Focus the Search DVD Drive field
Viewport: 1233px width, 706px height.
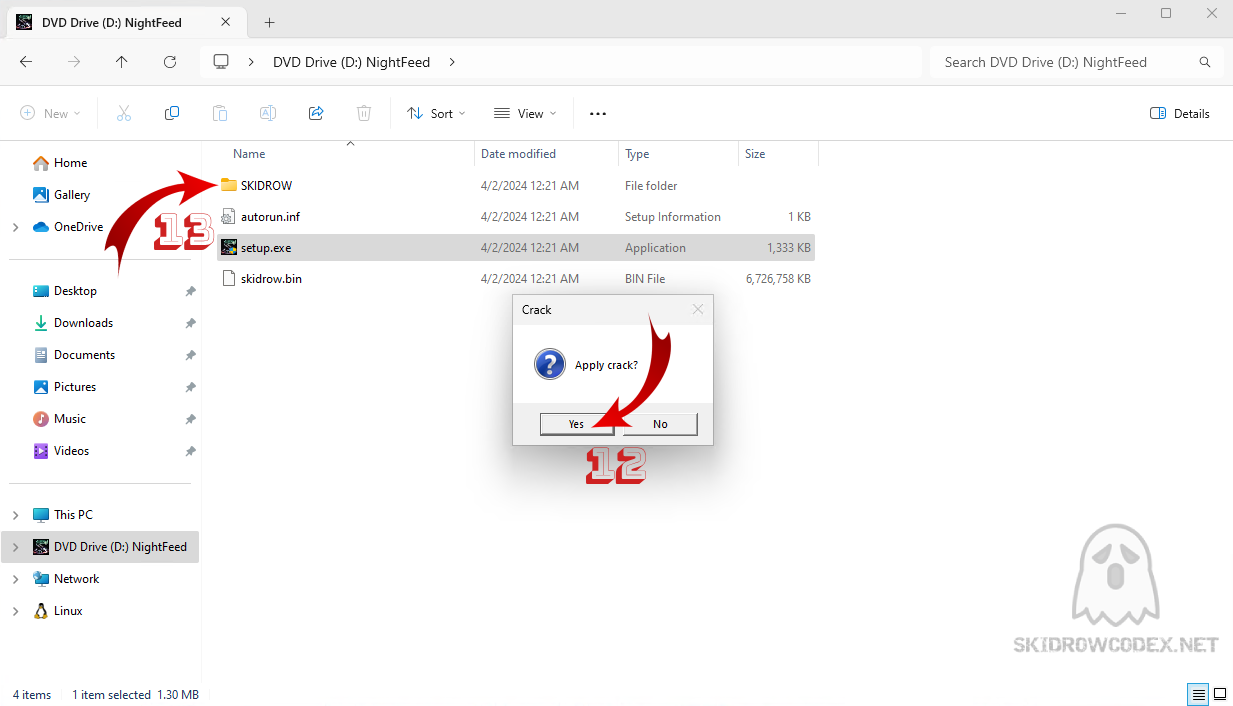[x=1076, y=62]
